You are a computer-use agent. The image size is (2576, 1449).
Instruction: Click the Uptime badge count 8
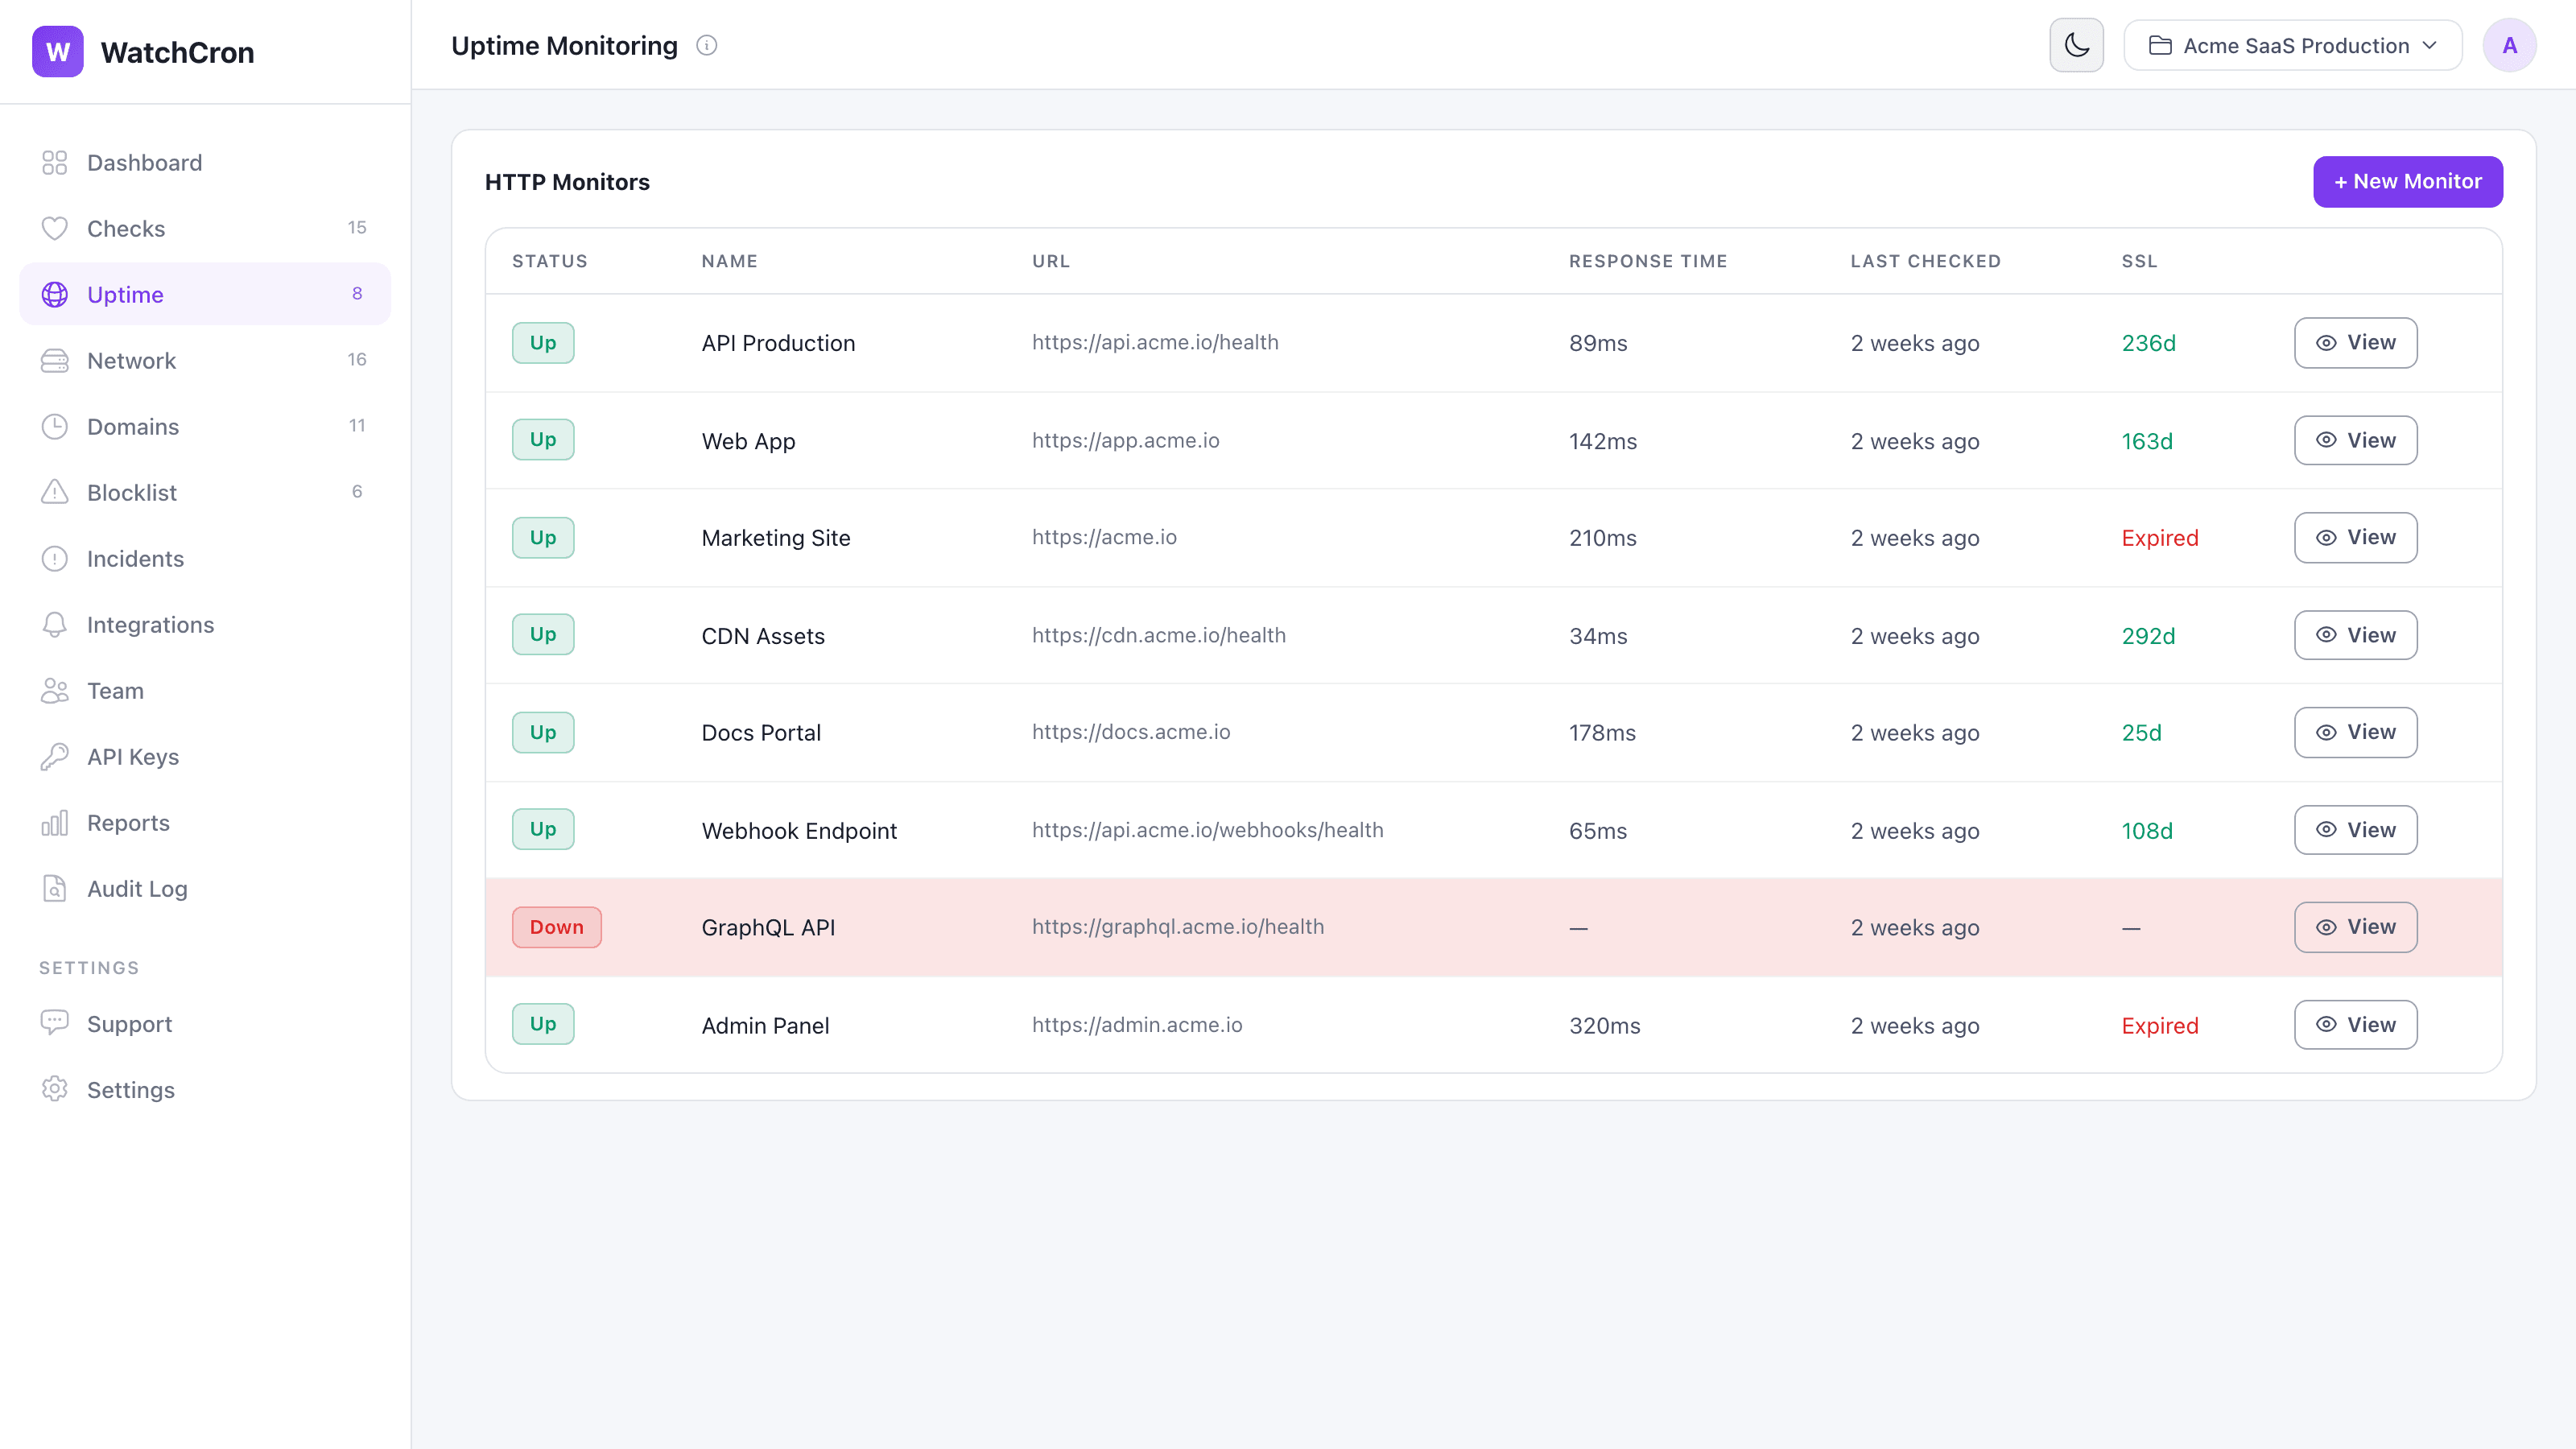coord(357,294)
